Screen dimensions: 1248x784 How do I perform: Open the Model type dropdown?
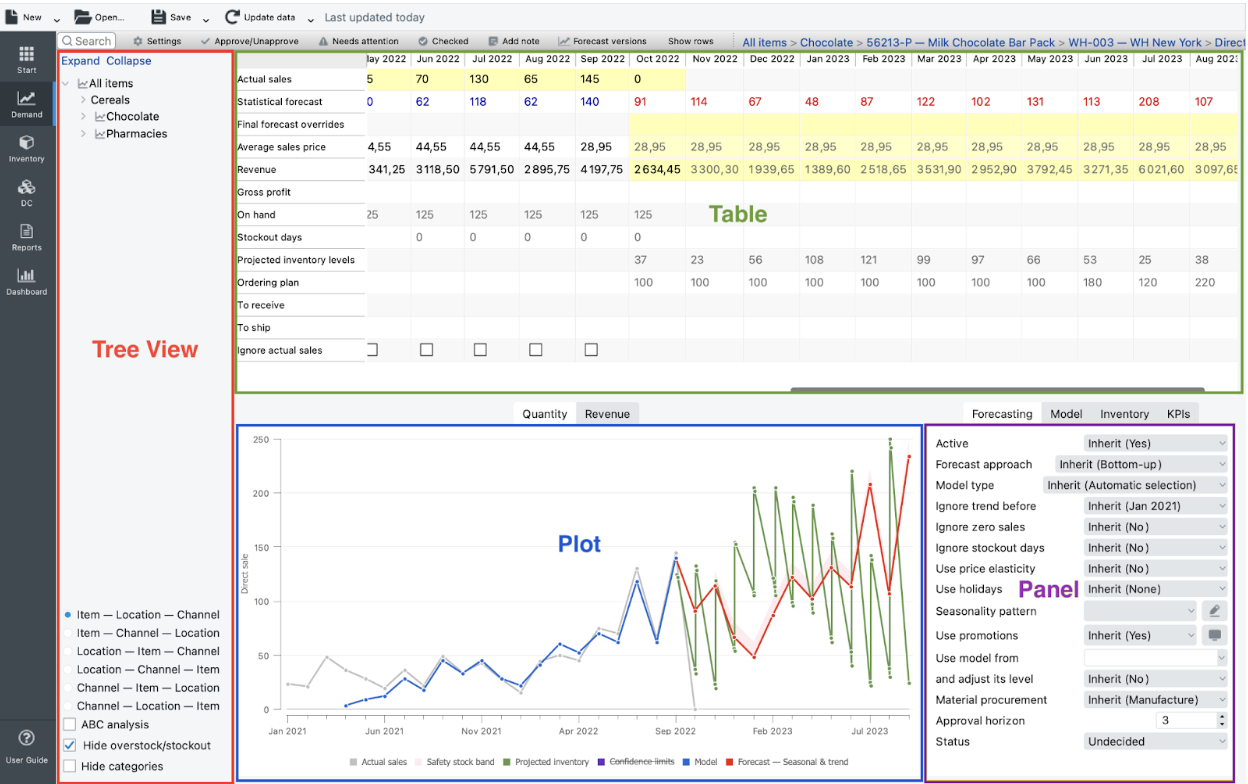coord(1136,485)
